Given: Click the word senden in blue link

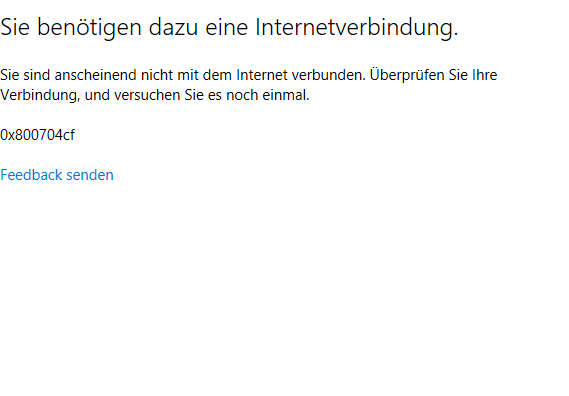Looking at the screenshot, I should pyautogui.click(x=90, y=175).
